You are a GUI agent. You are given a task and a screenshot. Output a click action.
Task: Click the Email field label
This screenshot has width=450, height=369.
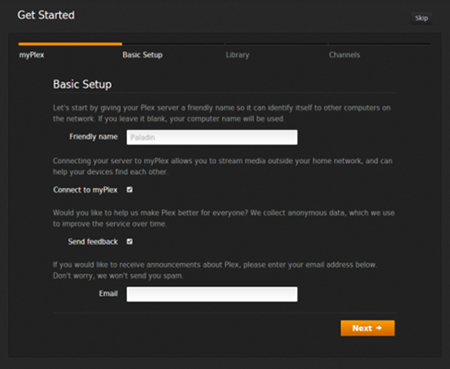(108, 293)
